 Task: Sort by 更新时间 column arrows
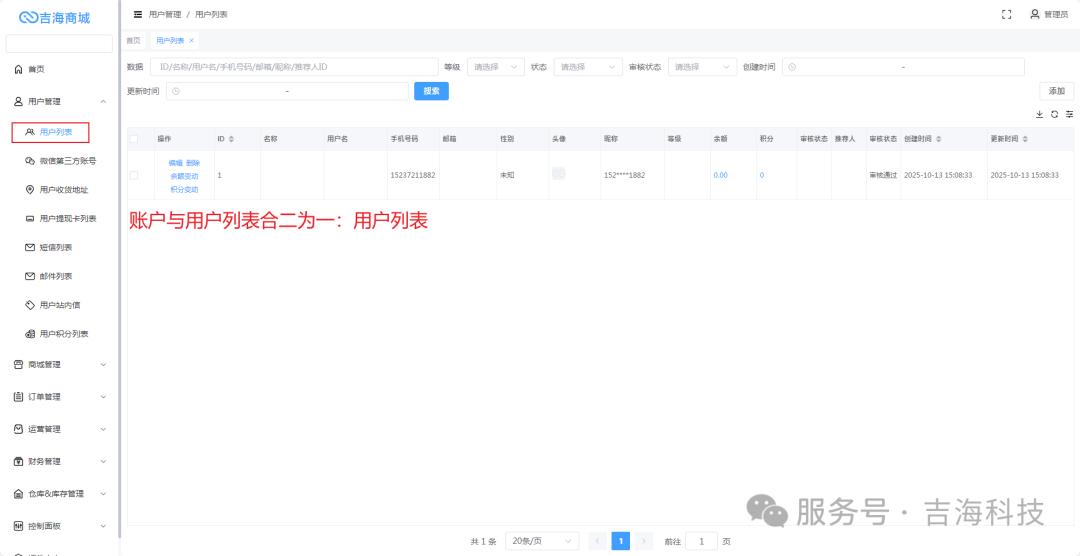[x=1026, y=139]
